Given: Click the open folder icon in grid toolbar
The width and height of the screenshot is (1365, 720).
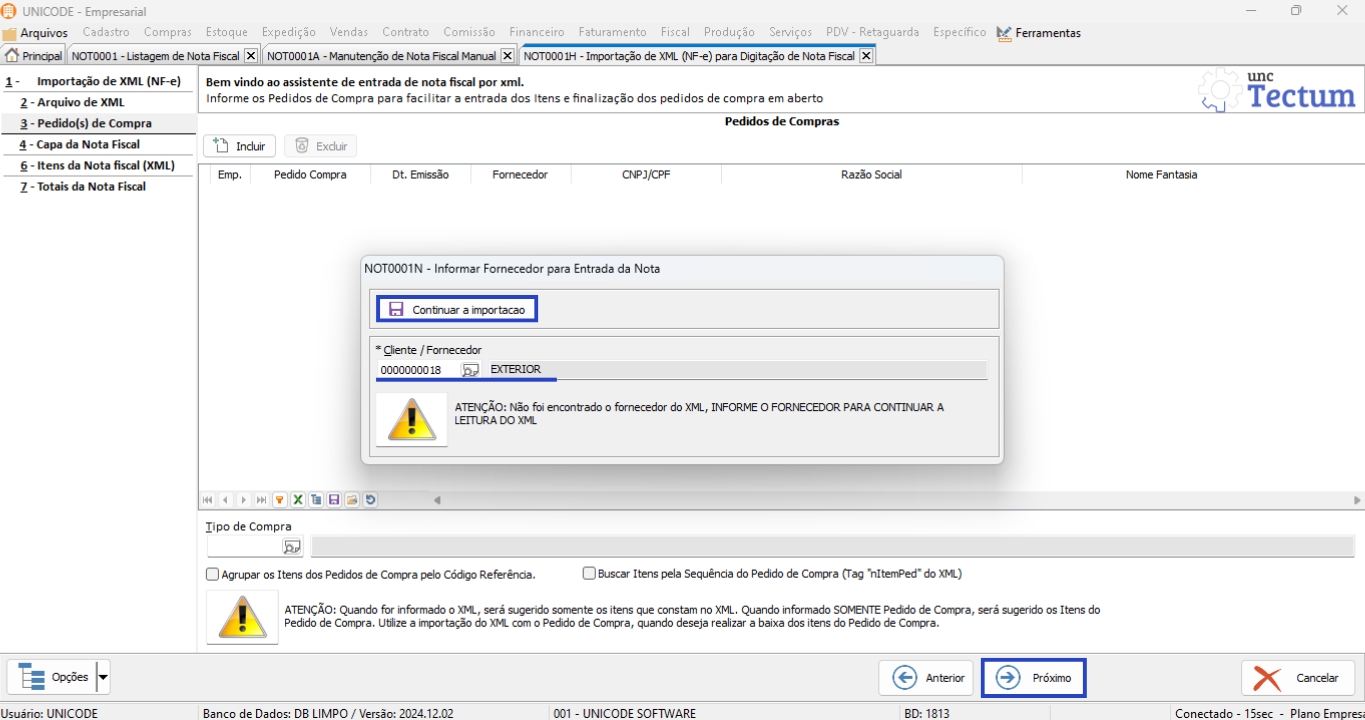Looking at the screenshot, I should coord(352,500).
